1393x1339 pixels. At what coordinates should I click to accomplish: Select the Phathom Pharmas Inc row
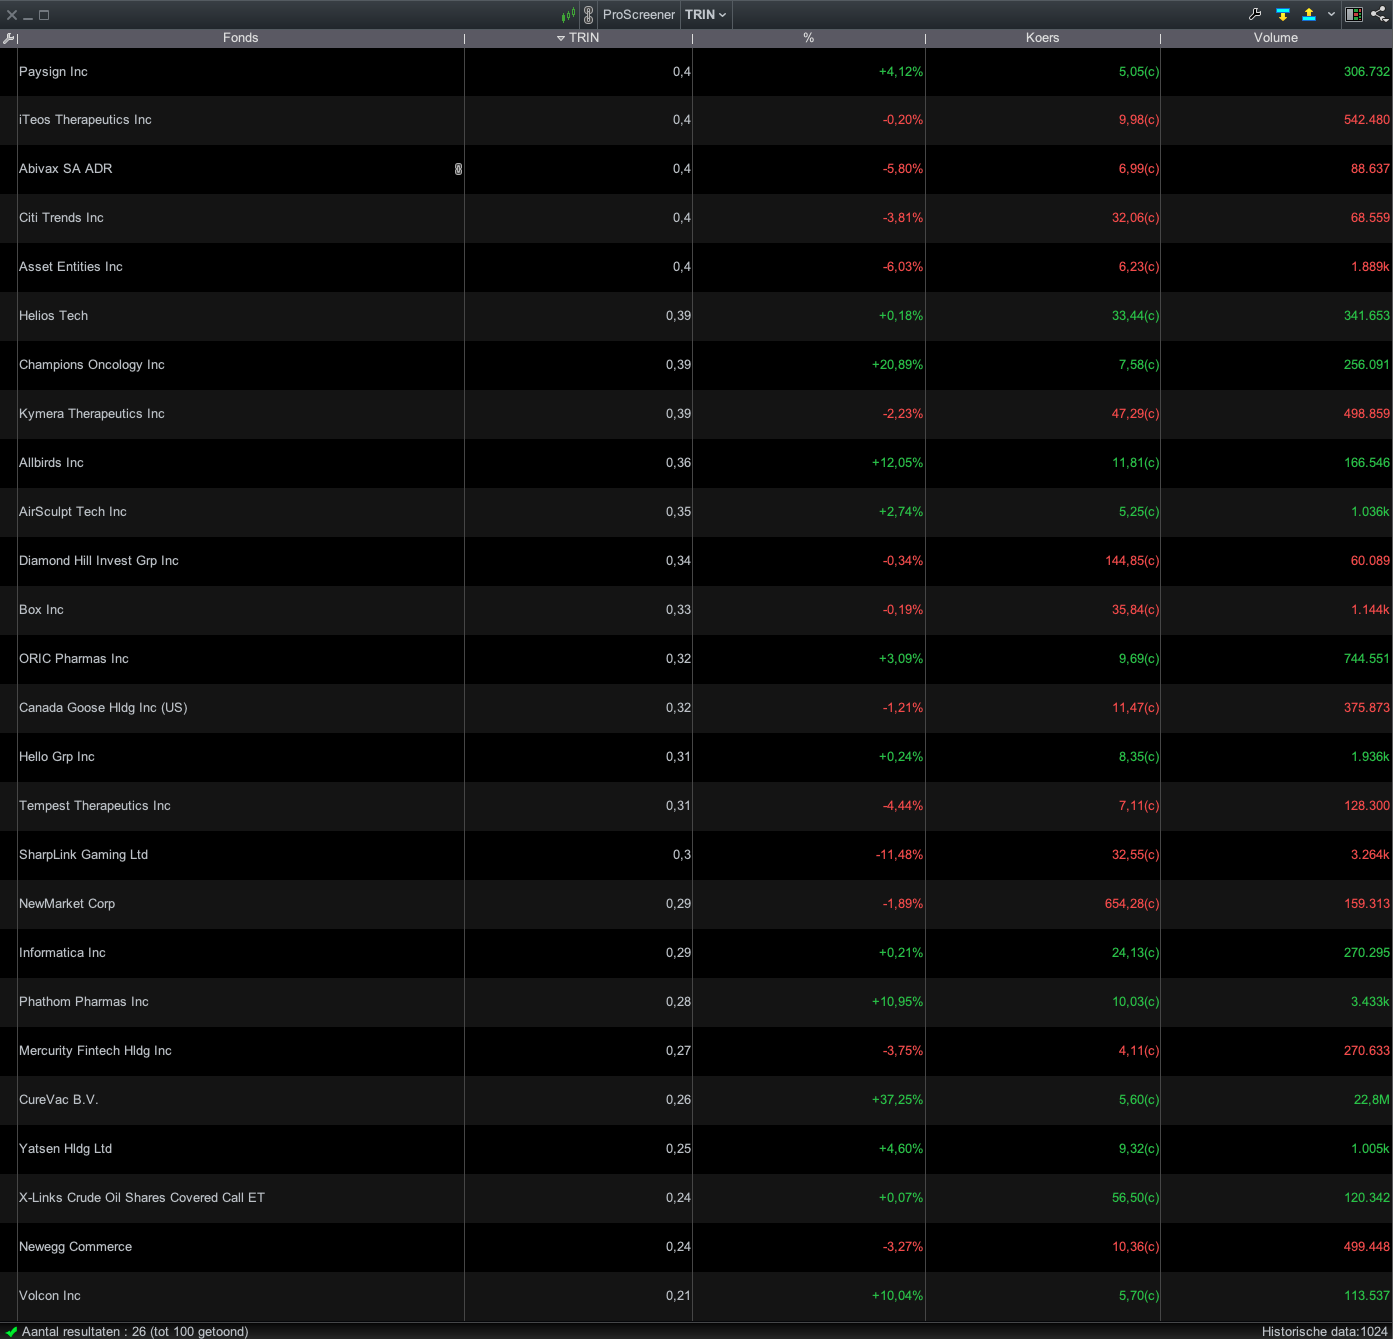pyautogui.click(x=696, y=1002)
